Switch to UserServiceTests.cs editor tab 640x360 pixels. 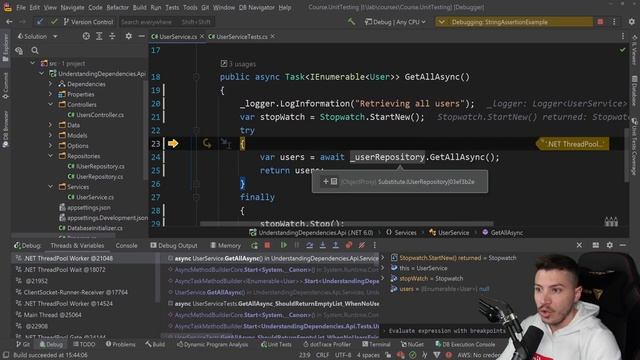click(238, 36)
